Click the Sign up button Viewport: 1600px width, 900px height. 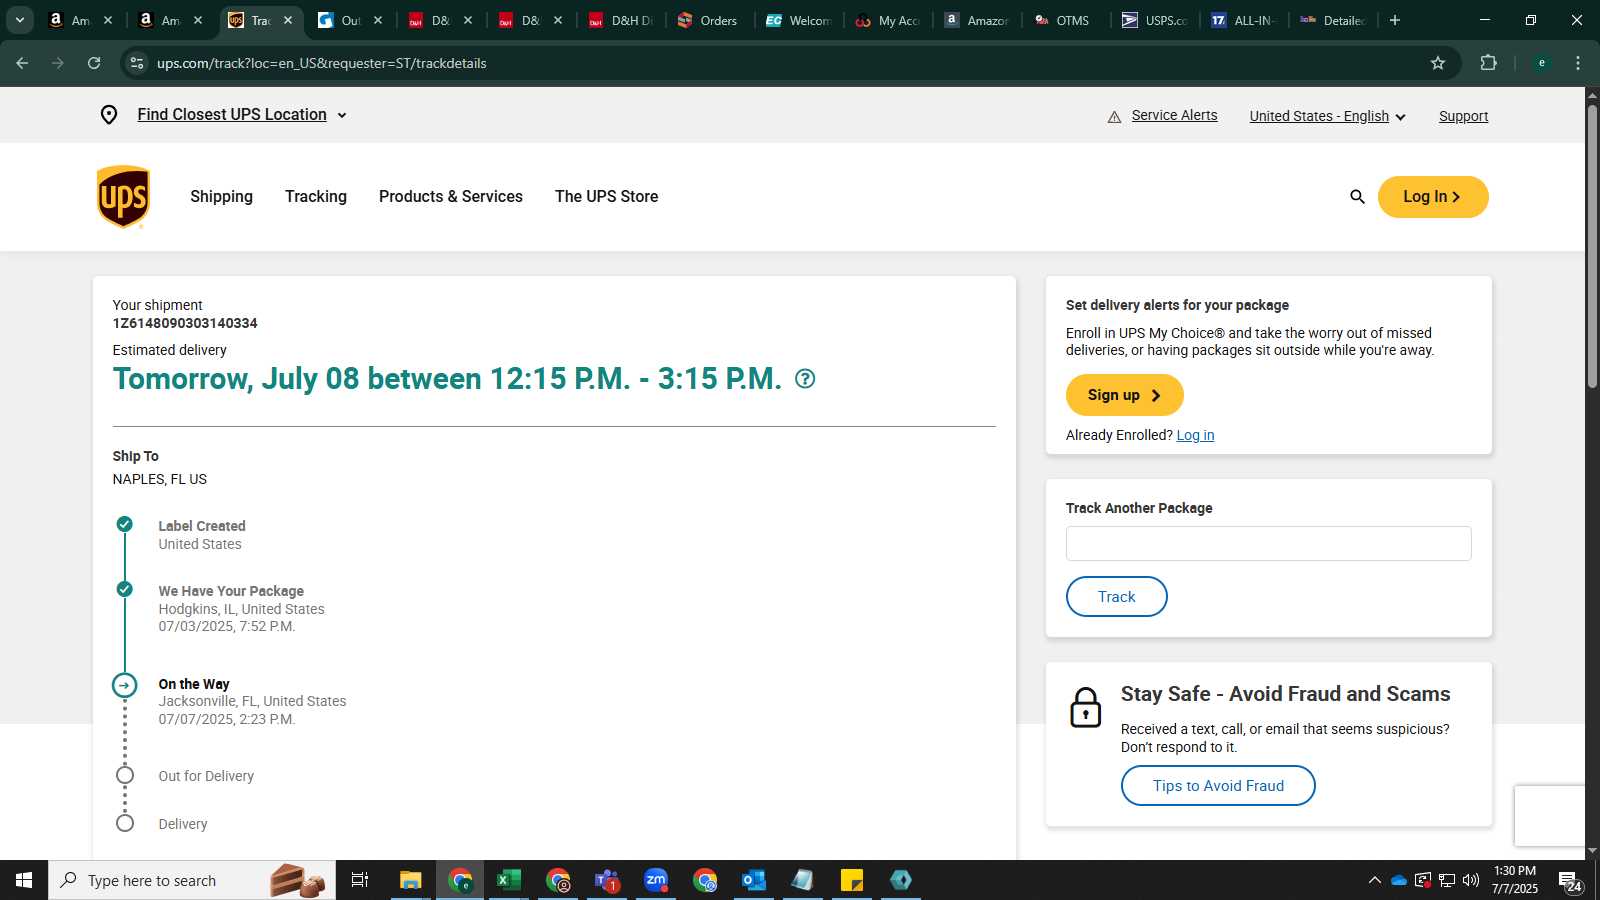coord(1125,395)
